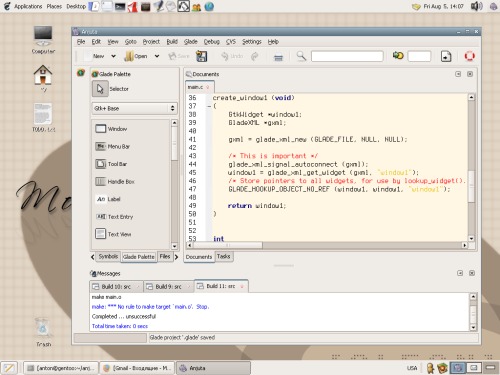Select the Window widget in palette
The width and height of the screenshot is (500, 375).
(111, 129)
